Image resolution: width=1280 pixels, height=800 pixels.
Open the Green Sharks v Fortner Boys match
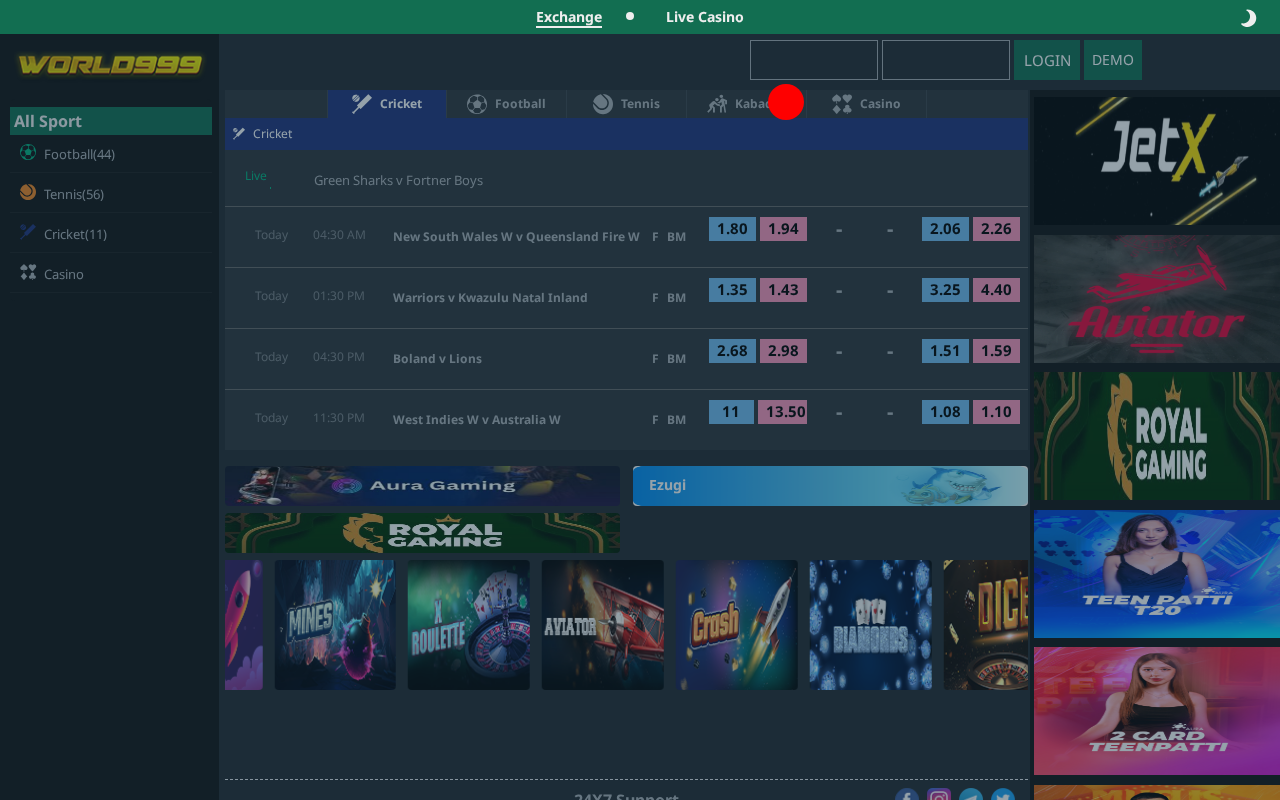tap(398, 180)
